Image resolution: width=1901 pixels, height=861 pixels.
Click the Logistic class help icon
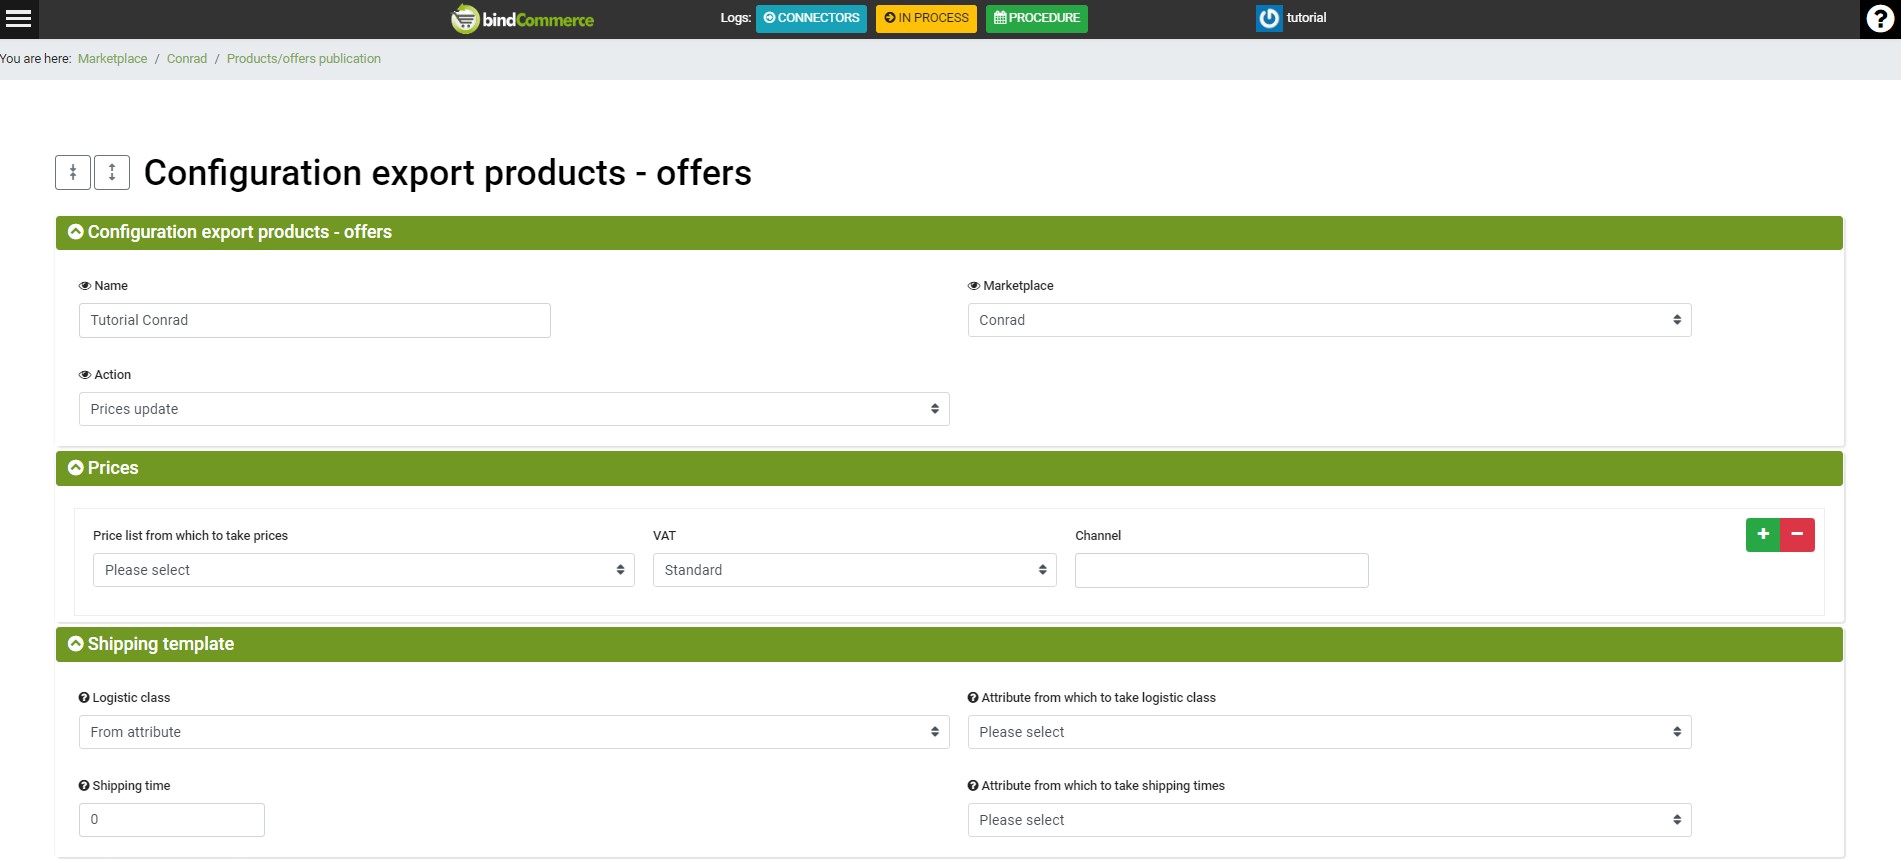[x=84, y=698]
